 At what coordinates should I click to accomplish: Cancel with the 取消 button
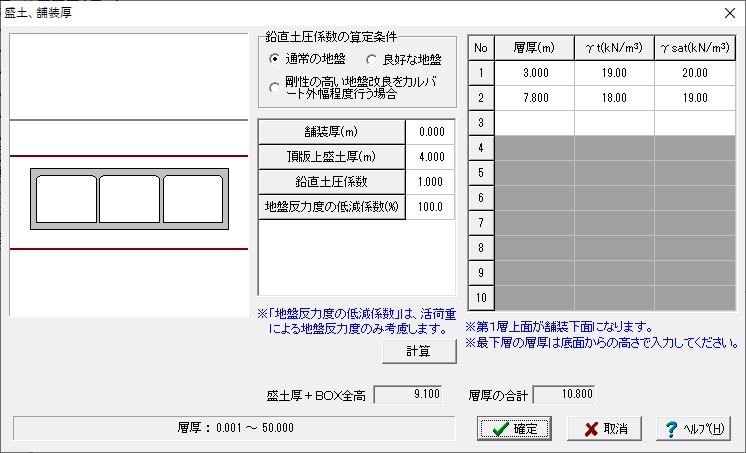604,428
